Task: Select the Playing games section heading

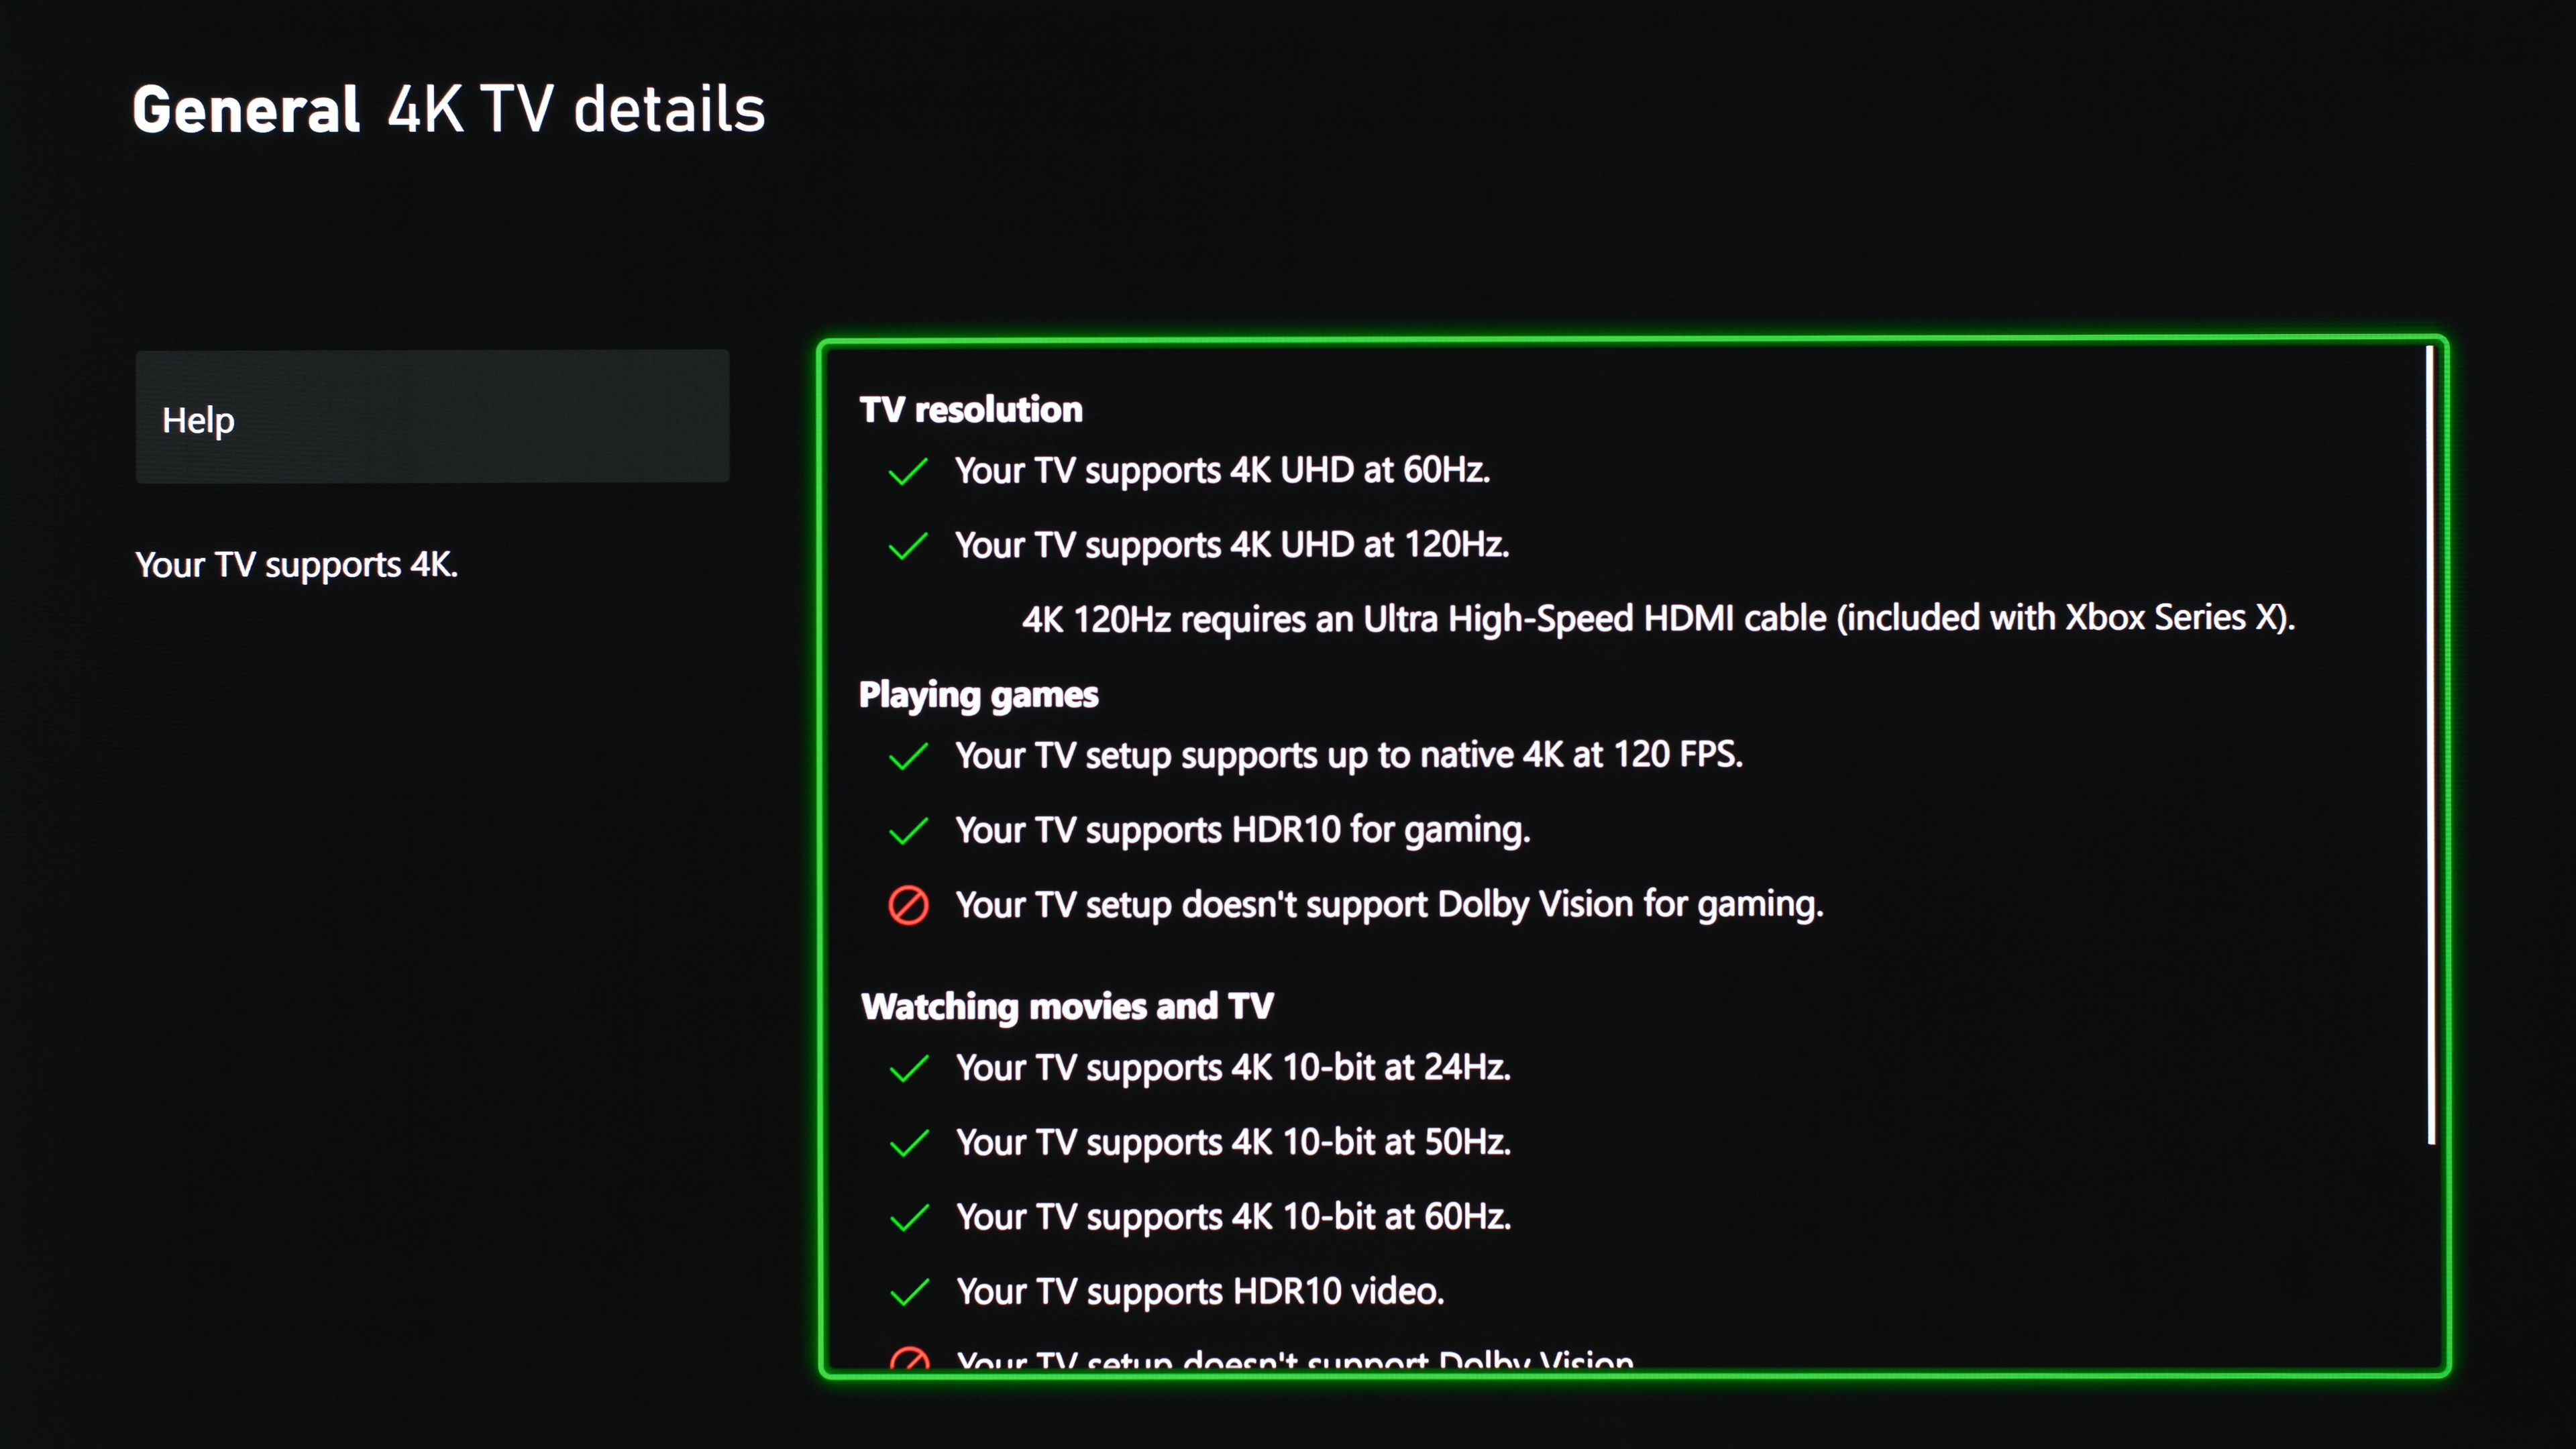Action: coord(978,694)
